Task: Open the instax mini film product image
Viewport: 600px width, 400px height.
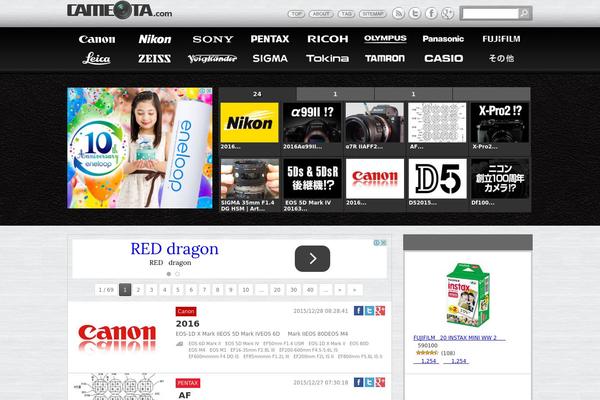Action: pyautogui.click(x=468, y=294)
